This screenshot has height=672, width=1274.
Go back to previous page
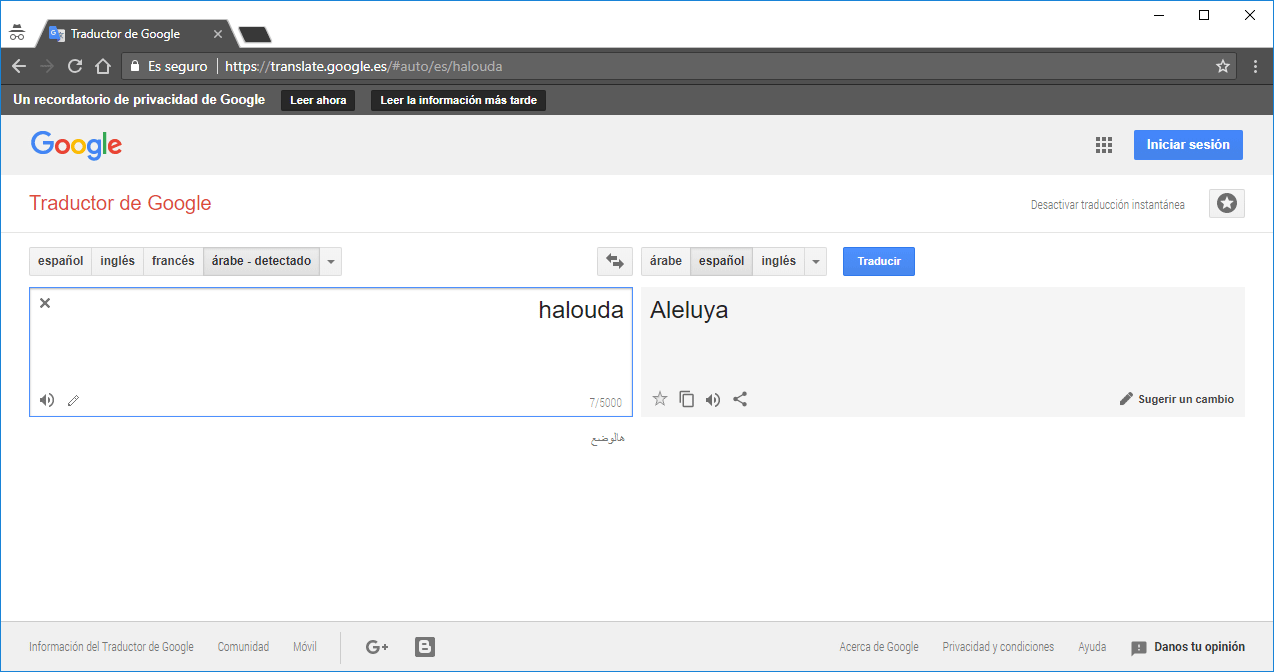click(18, 66)
